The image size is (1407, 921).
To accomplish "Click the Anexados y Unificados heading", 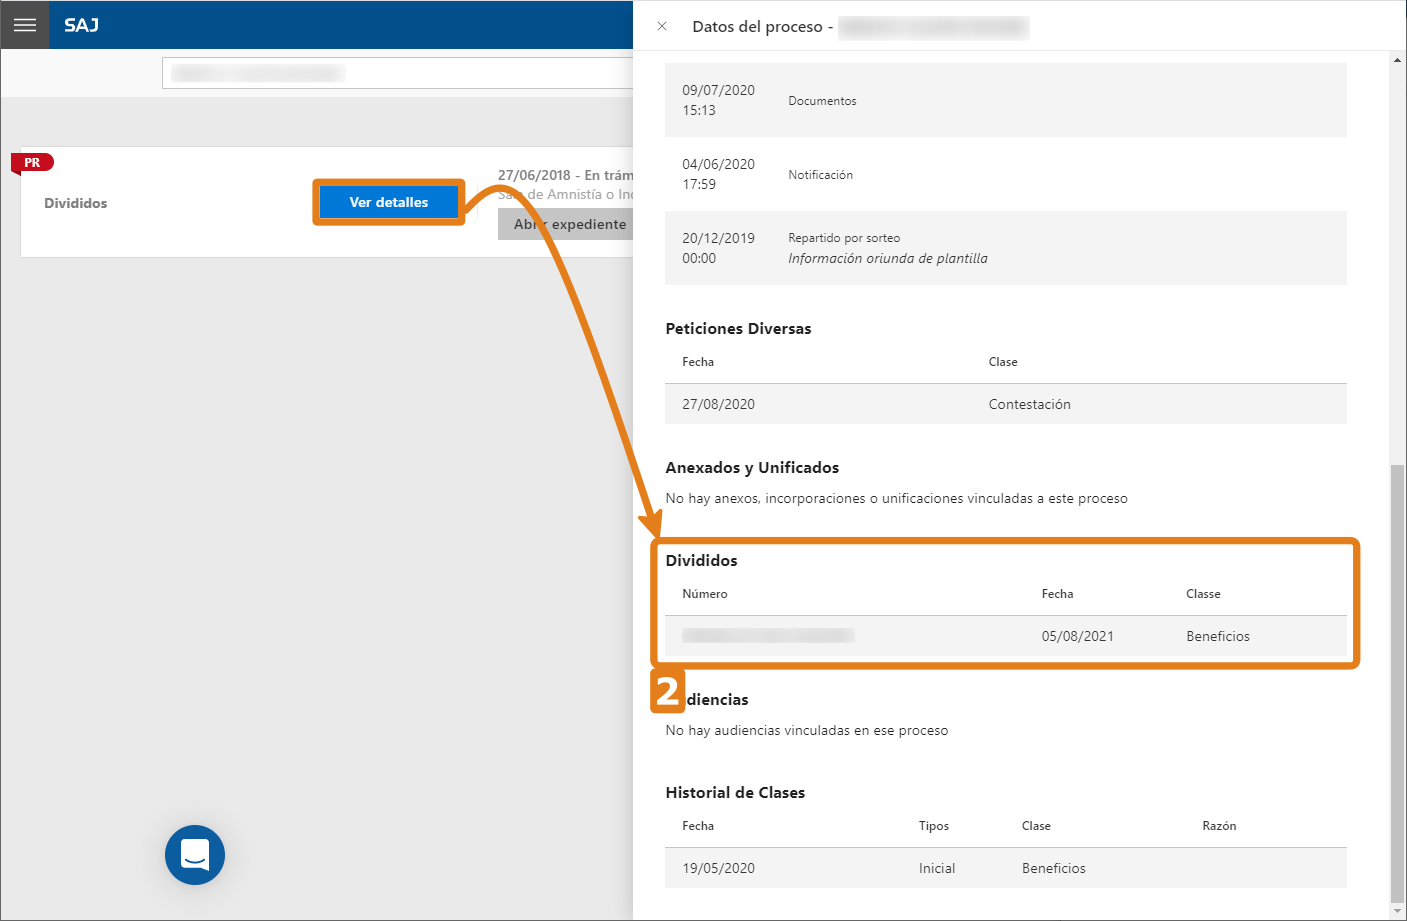I will point(752,467).
